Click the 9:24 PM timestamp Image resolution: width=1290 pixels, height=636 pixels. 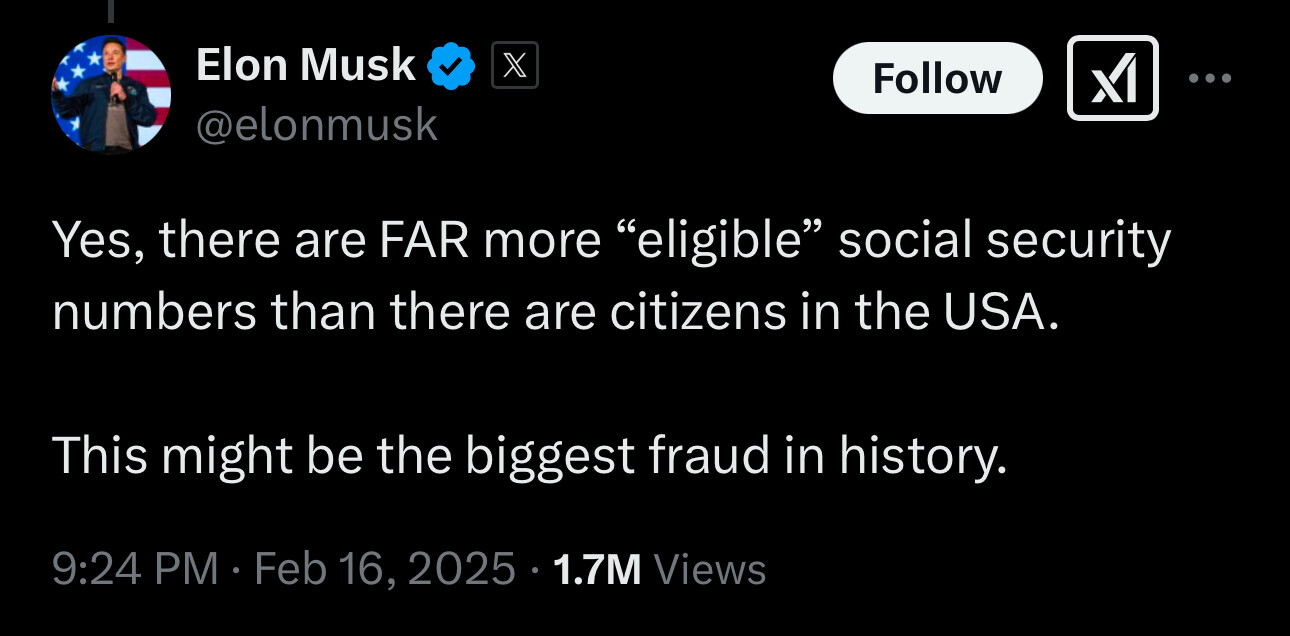[134, 569]
